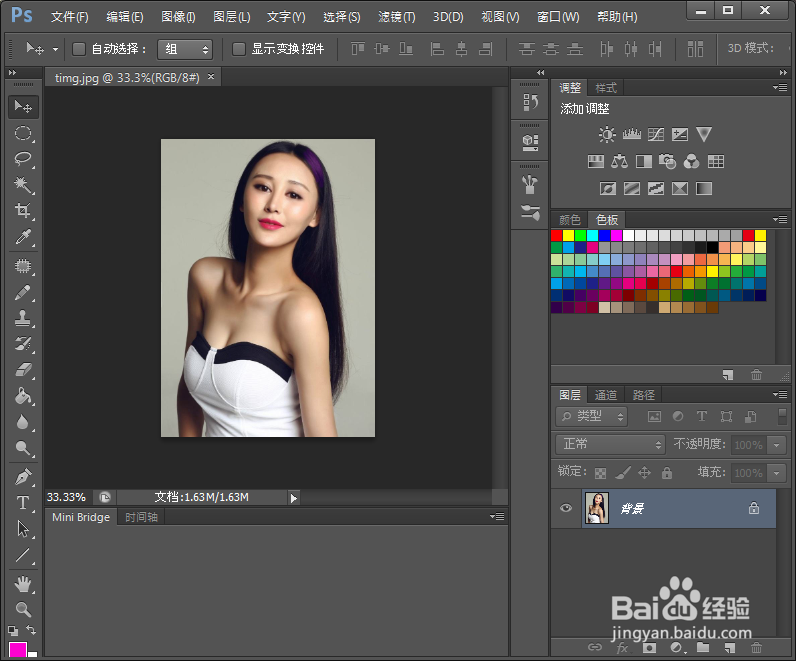The height and width of the screenshot is (661, 796).
Task: Enable the 显示变换控件 checkbox
Action: [239, 49]
